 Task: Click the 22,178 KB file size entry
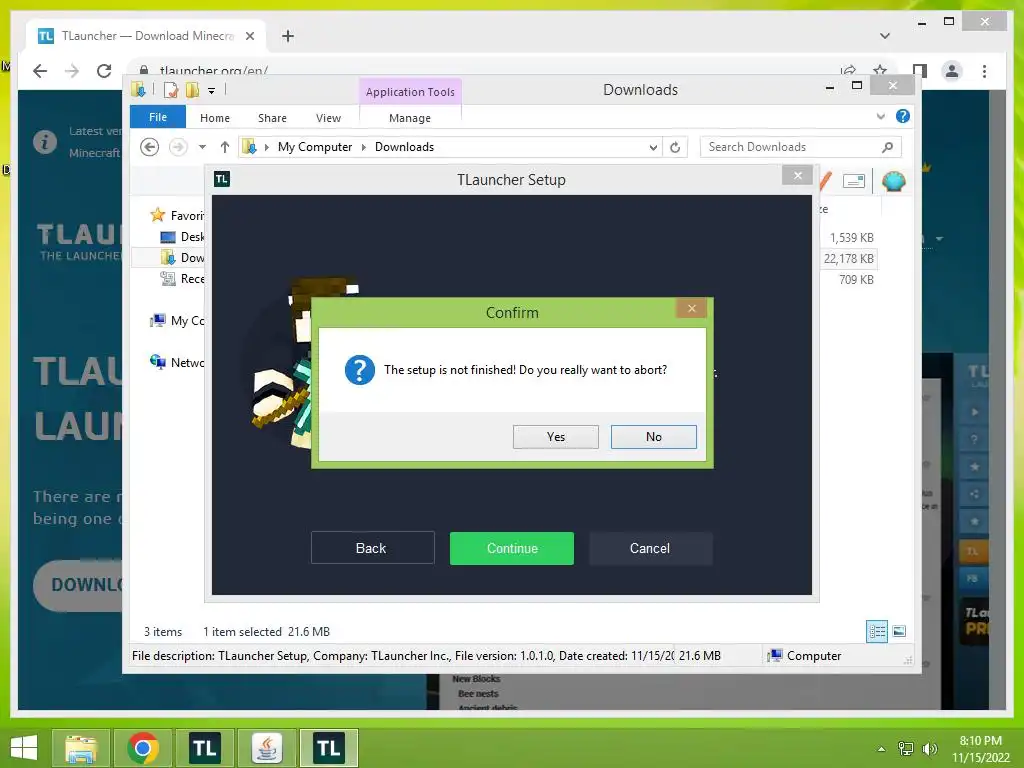(848, 259)
